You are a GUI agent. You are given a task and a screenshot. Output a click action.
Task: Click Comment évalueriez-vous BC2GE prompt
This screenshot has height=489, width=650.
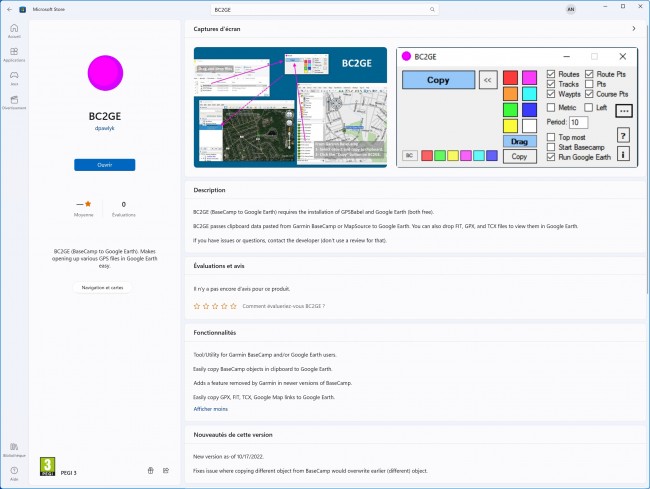click(x=284, y=306)
